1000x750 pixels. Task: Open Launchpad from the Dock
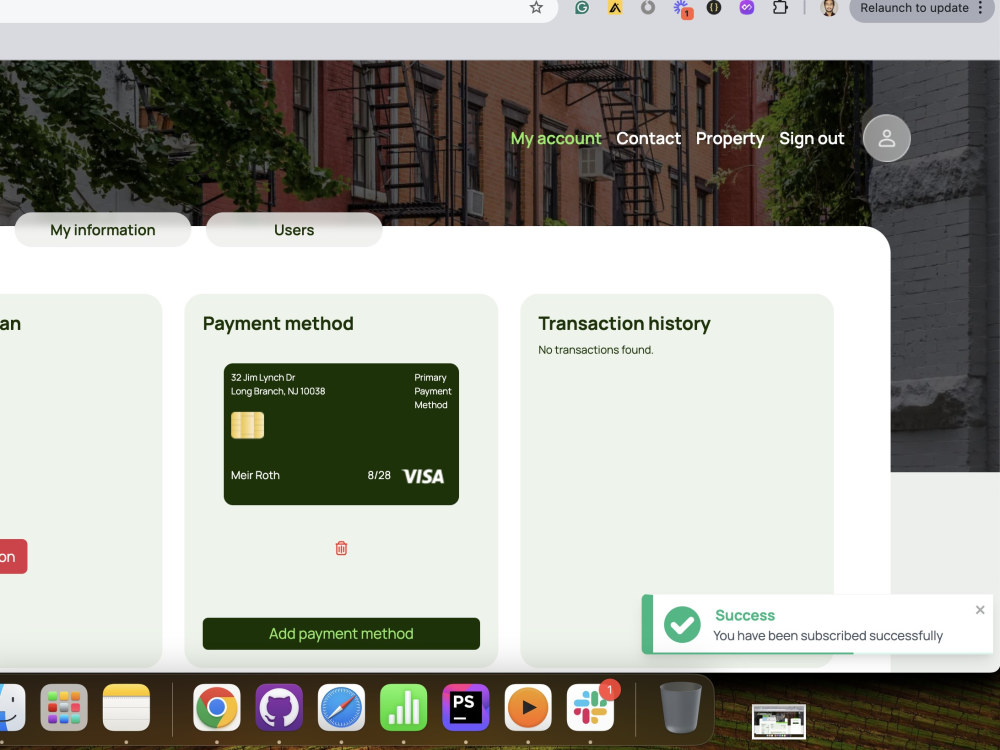coord(64,707)
